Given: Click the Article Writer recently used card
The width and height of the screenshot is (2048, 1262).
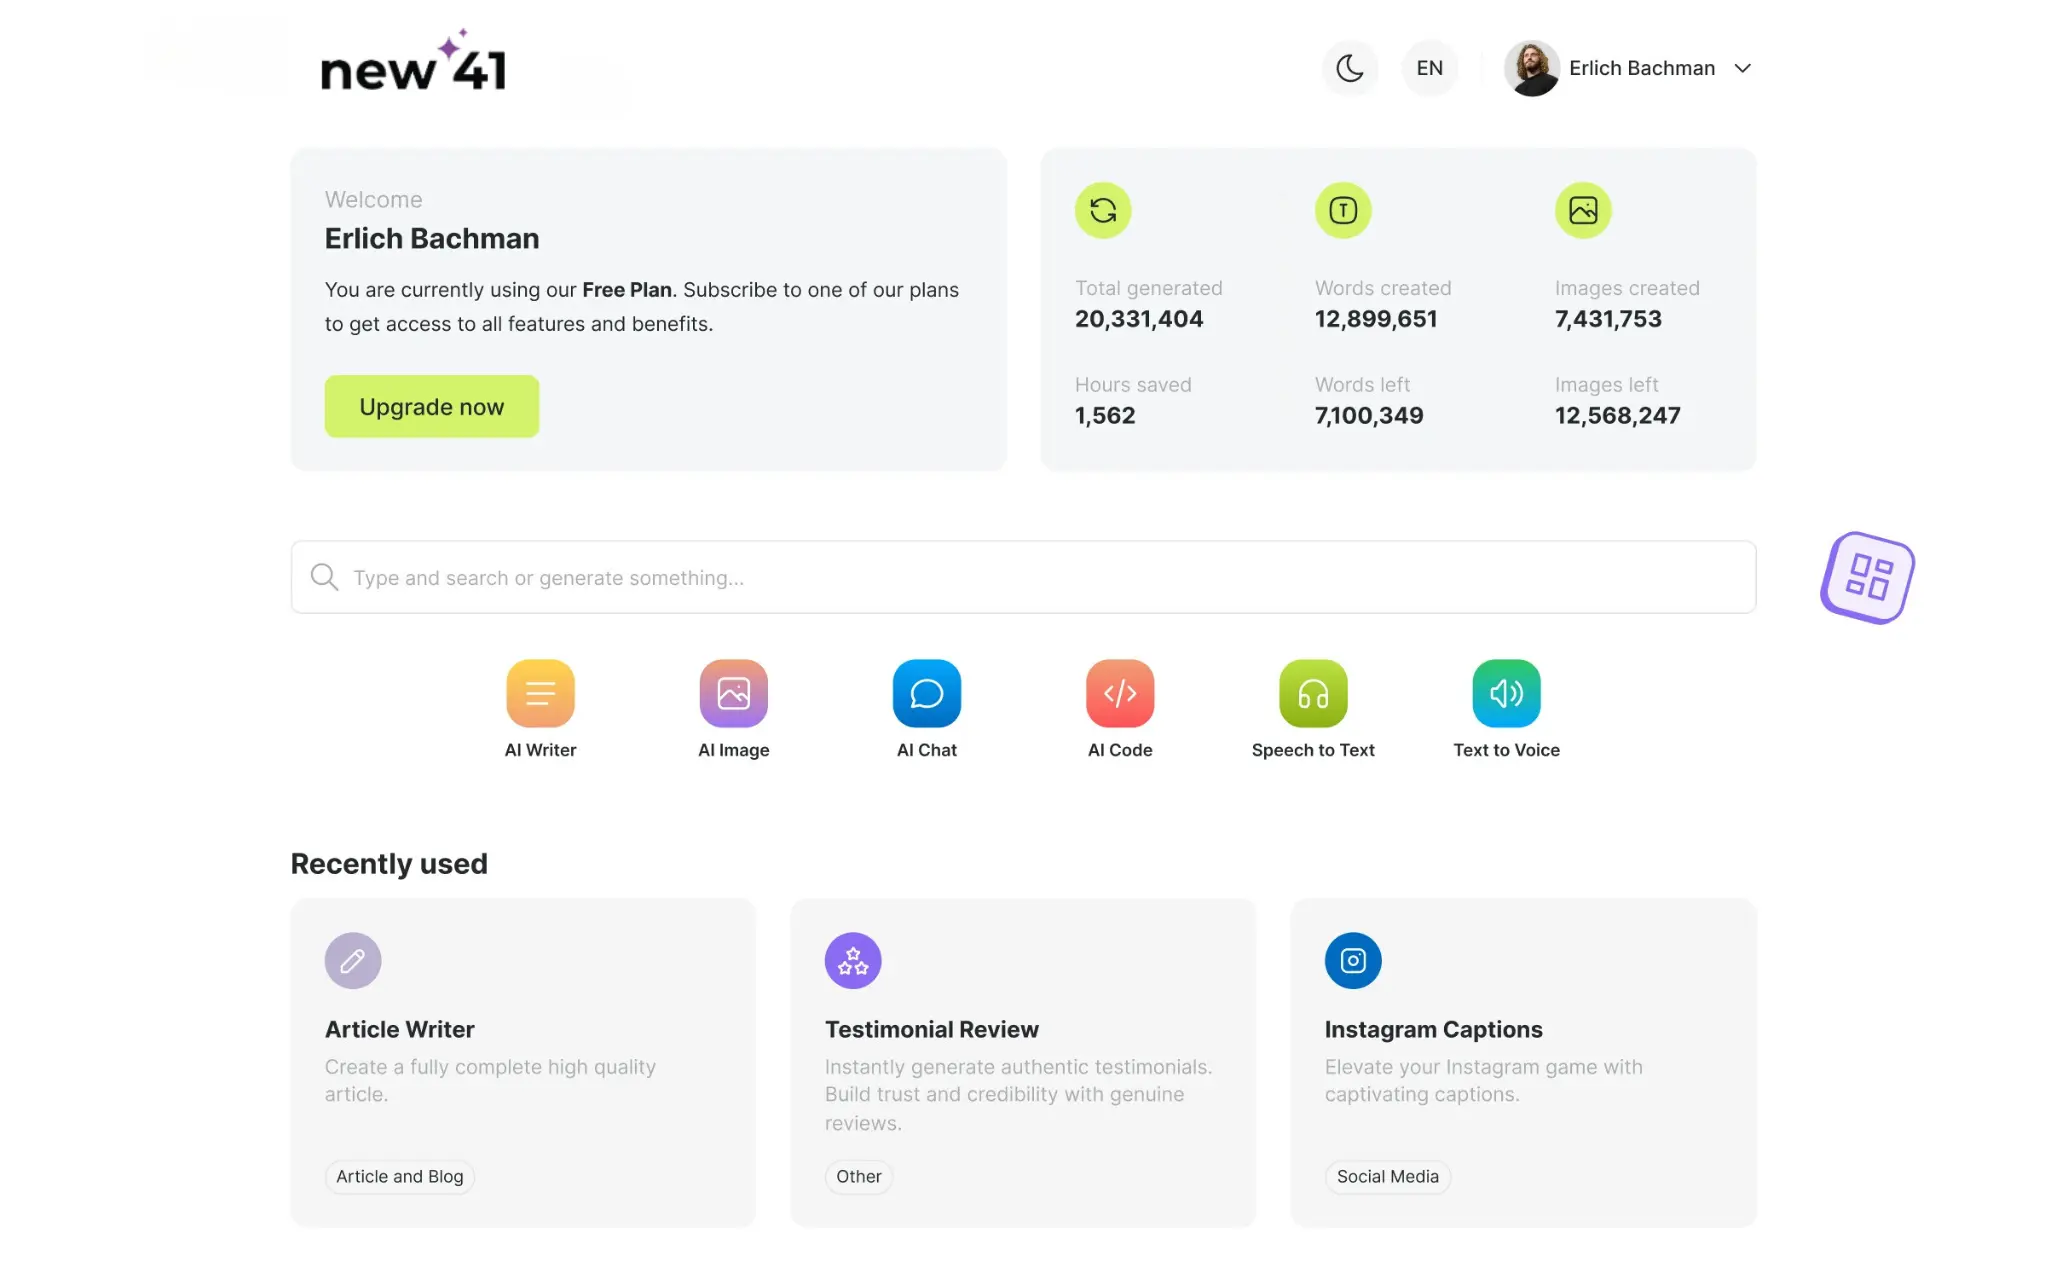Looking at the screenshot, I should pos(522,1060).
